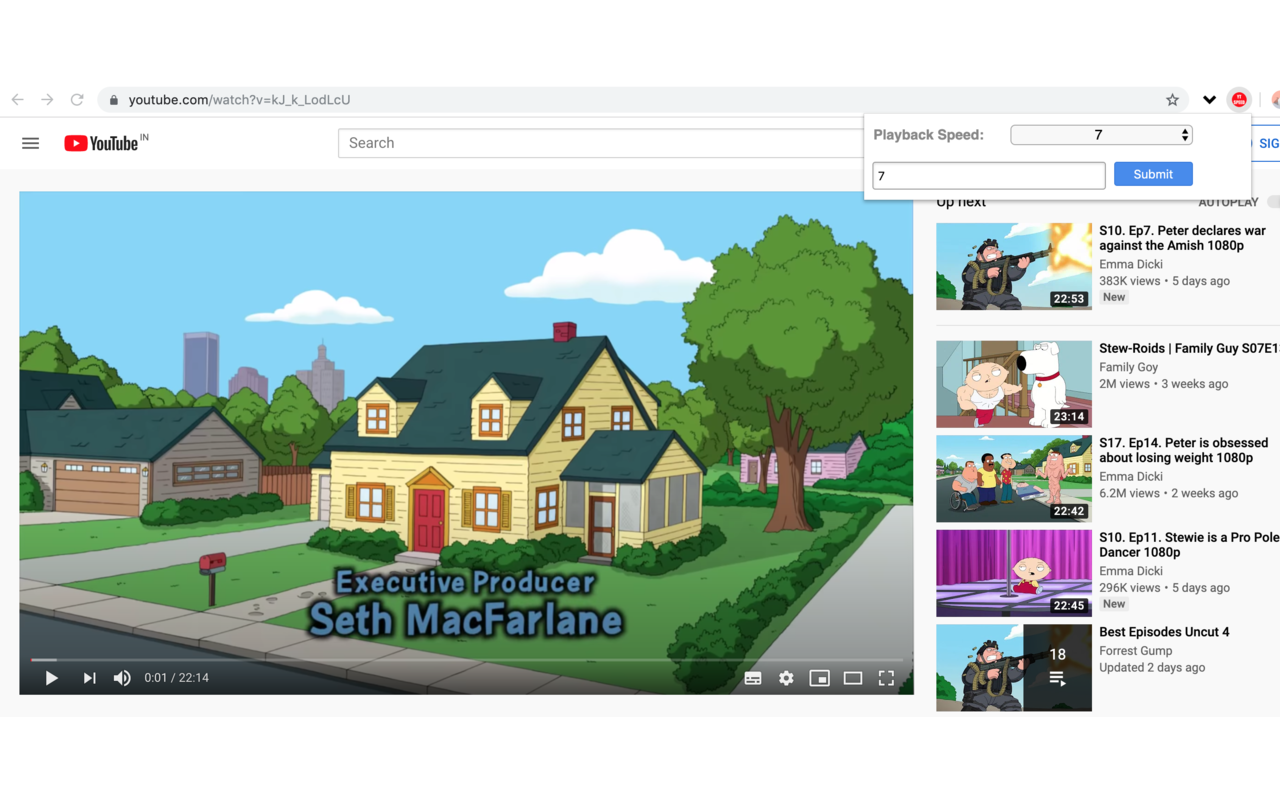Screen dimensions: 1280x800
Task: Open Best Episodes Uncut 4 playlist thumbnail
Action: coord(1014,668)
